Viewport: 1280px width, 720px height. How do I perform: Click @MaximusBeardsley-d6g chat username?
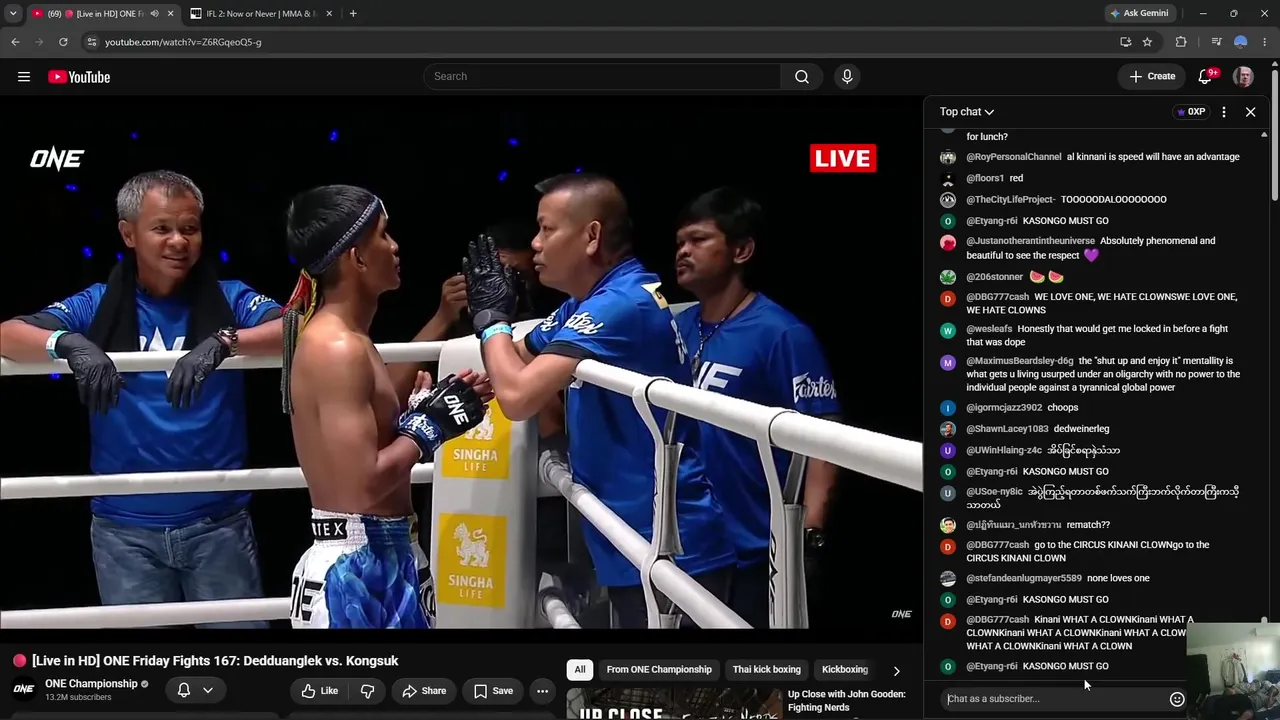[1019, 361]
